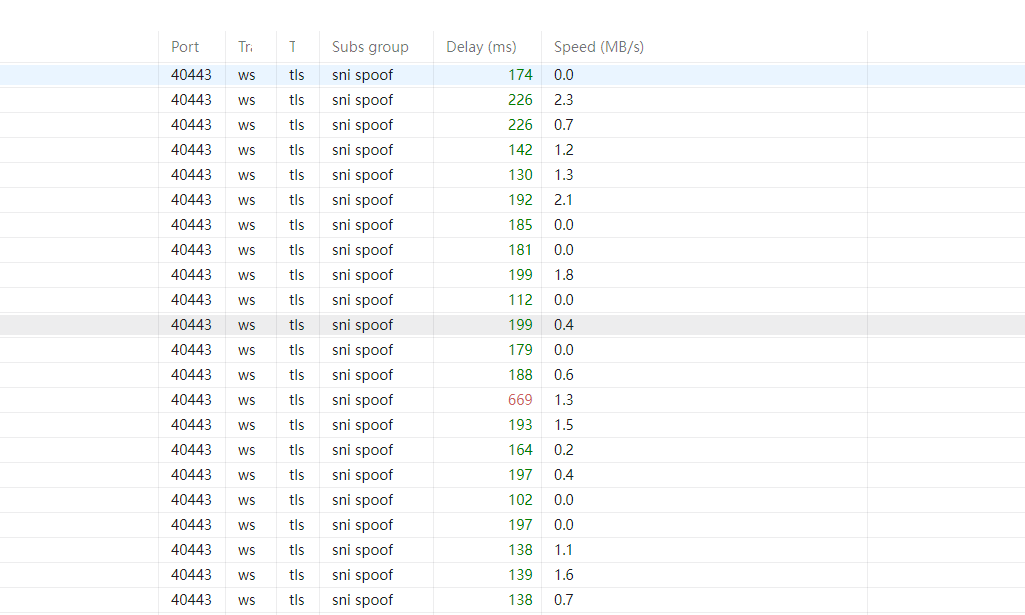The image size is (1025, 615).
Task: Select the delay value 188
Action: [x=520, y=375]
